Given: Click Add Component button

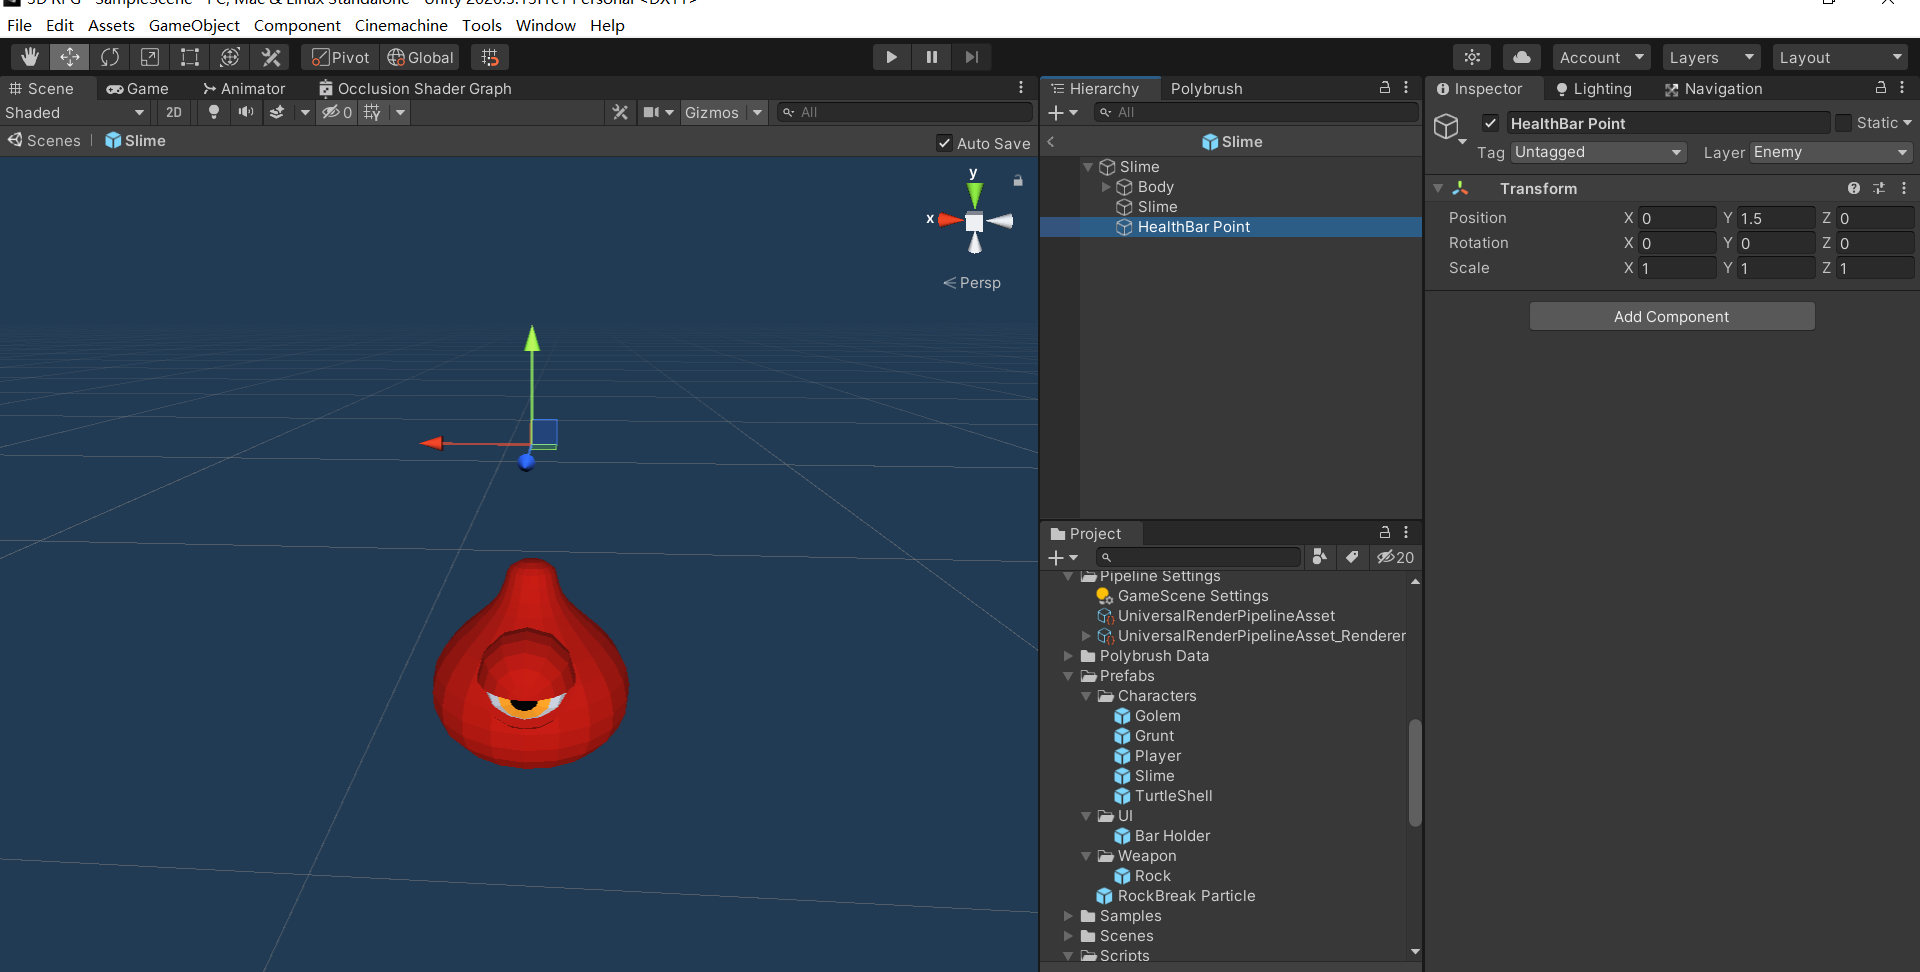Looking at the screenshot, I should [1671, 316].
